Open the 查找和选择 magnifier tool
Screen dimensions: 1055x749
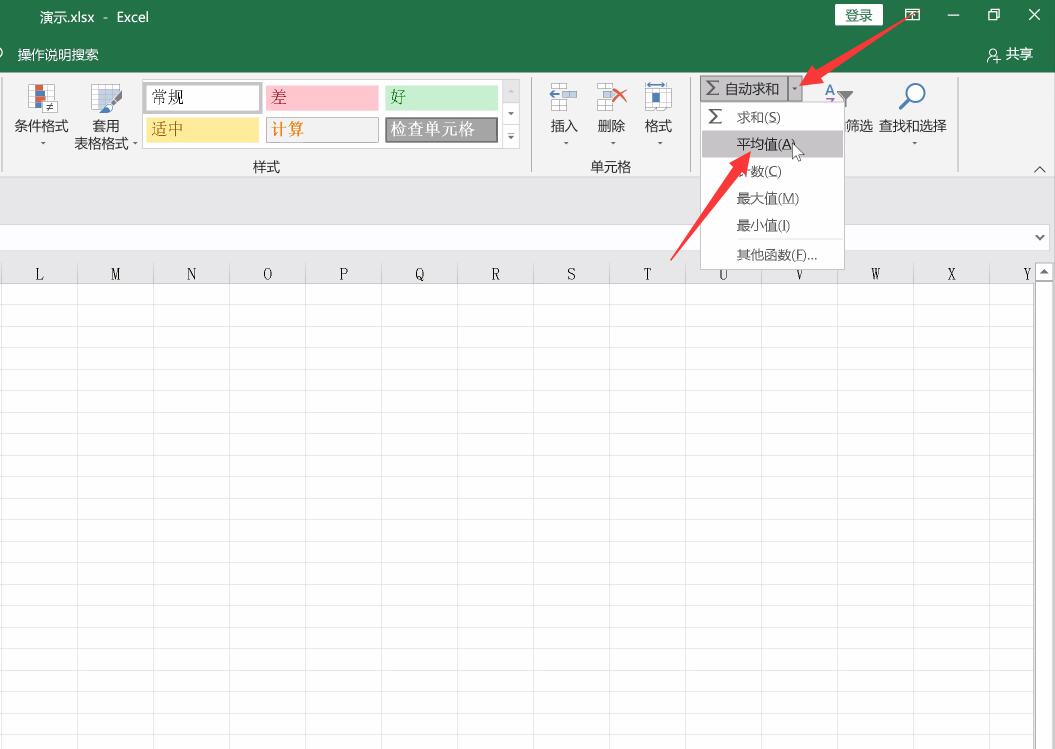912,113
